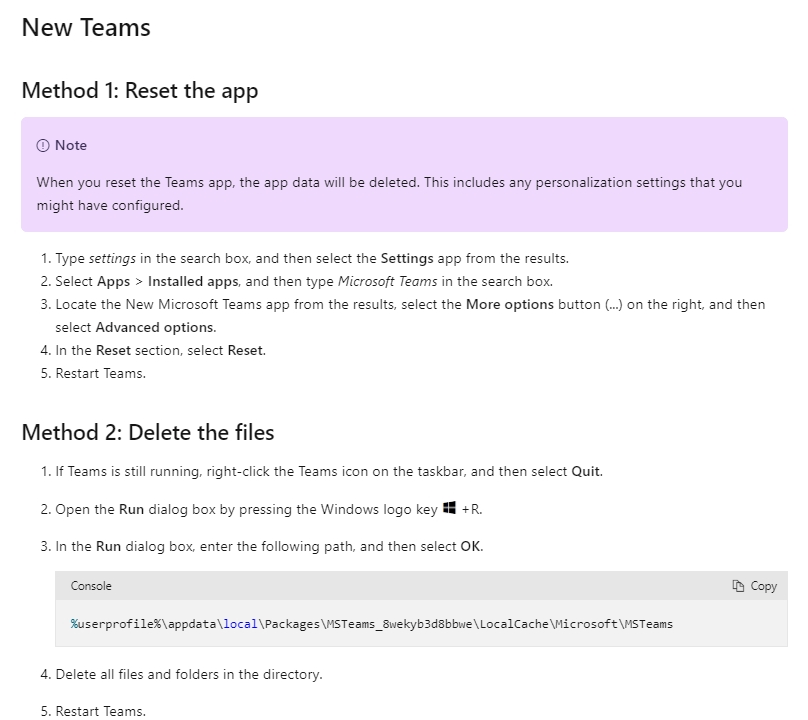Screen dimensions: 808x720
Task: Click the bold Quit word
Action: coord(586,471)
